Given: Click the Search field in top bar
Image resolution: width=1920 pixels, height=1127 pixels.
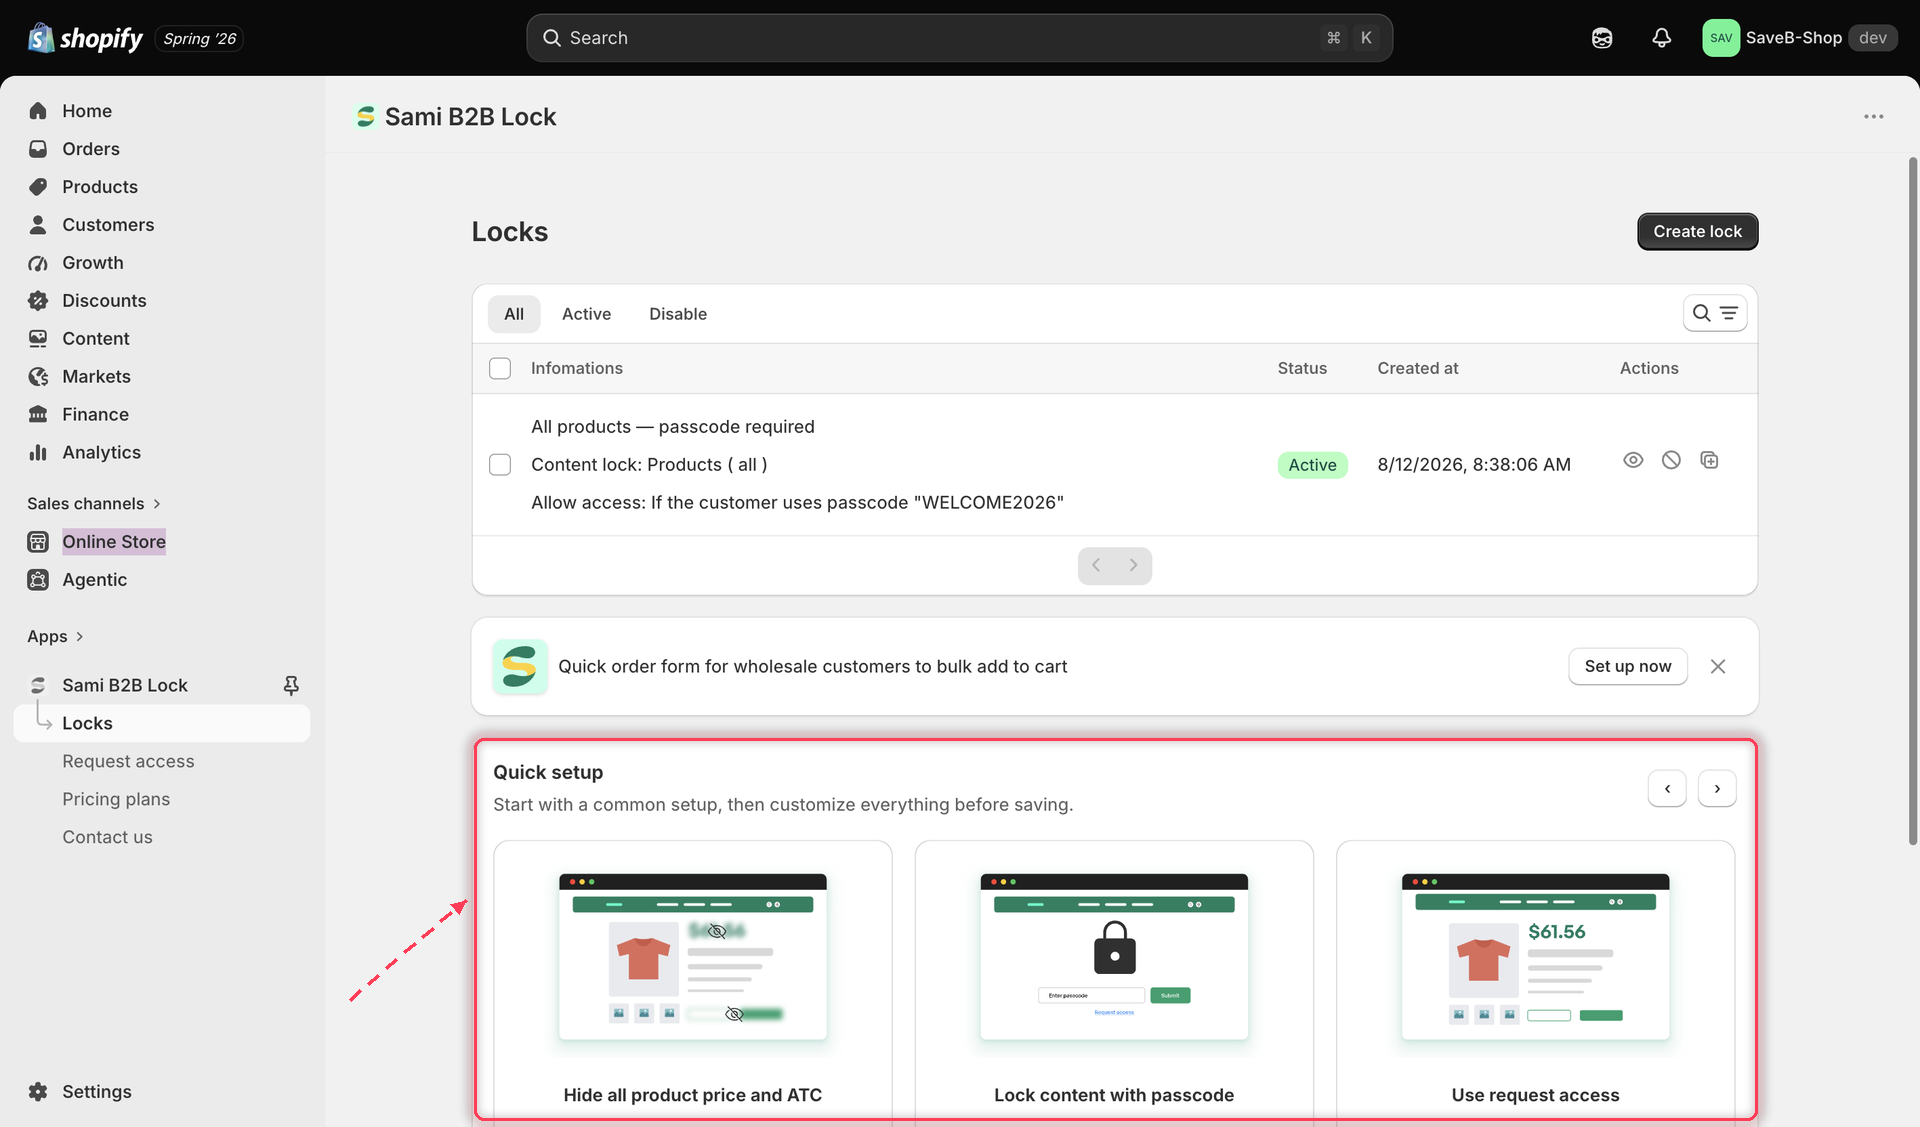Looking at the screenshot, I should [x=959, y=38].
